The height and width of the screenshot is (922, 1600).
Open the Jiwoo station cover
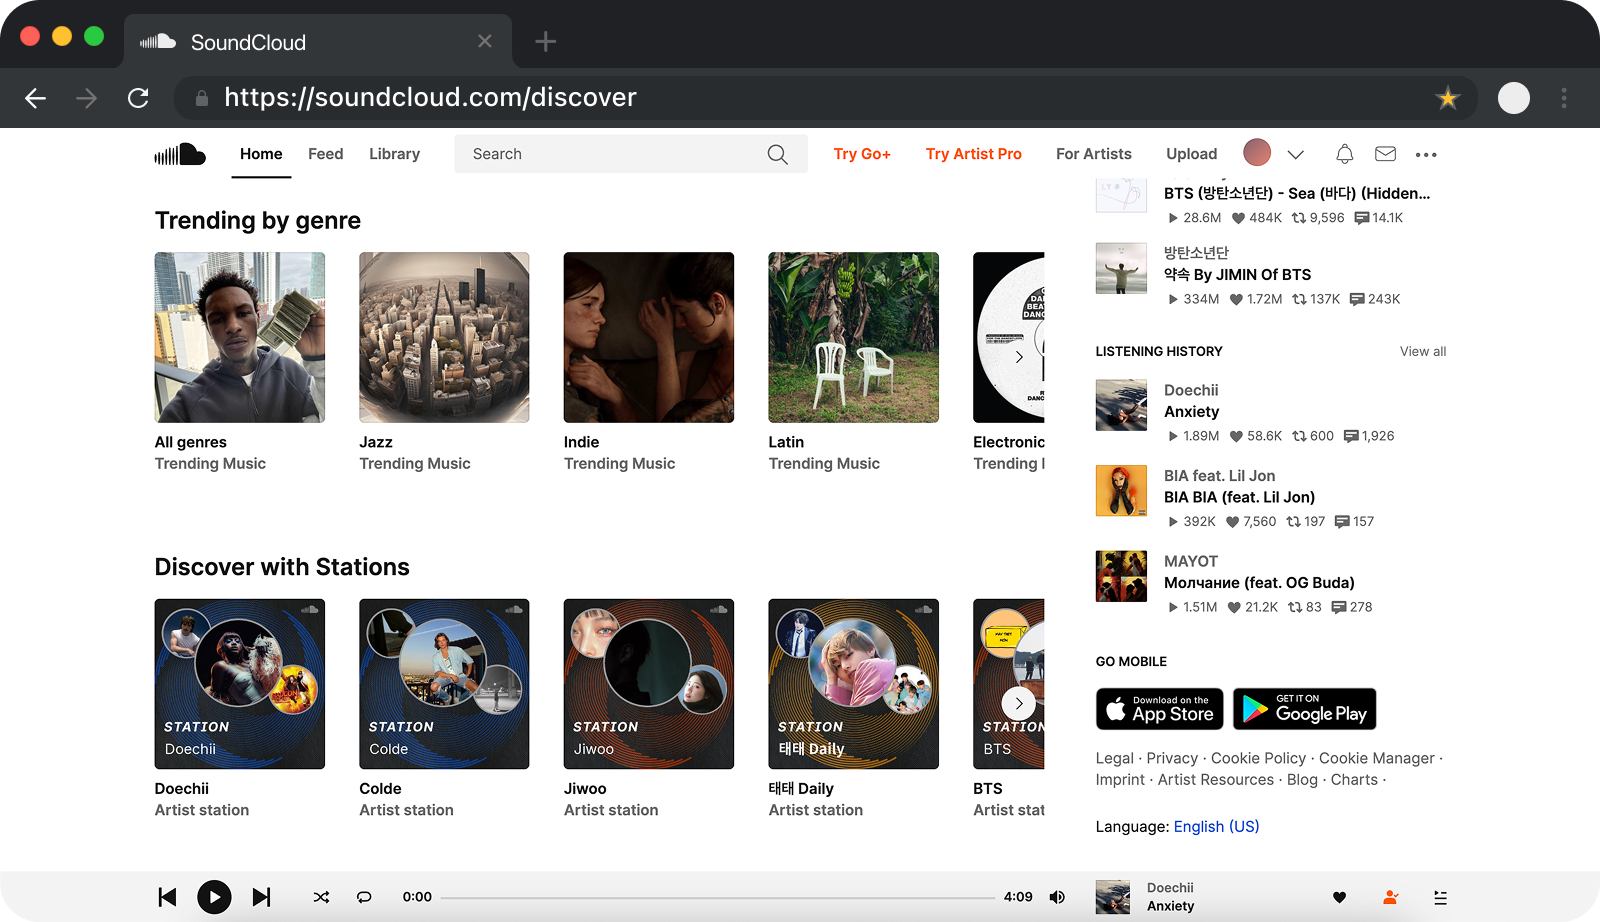pos(649,684)
